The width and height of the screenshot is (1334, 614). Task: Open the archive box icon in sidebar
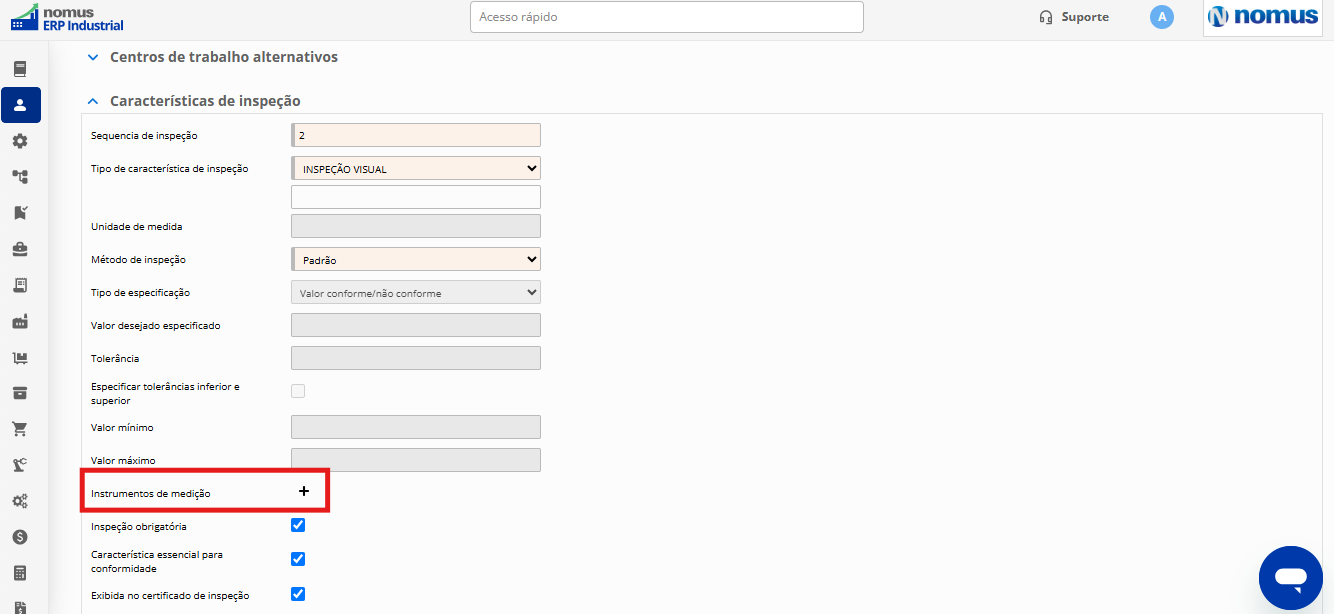pos(20,393)
